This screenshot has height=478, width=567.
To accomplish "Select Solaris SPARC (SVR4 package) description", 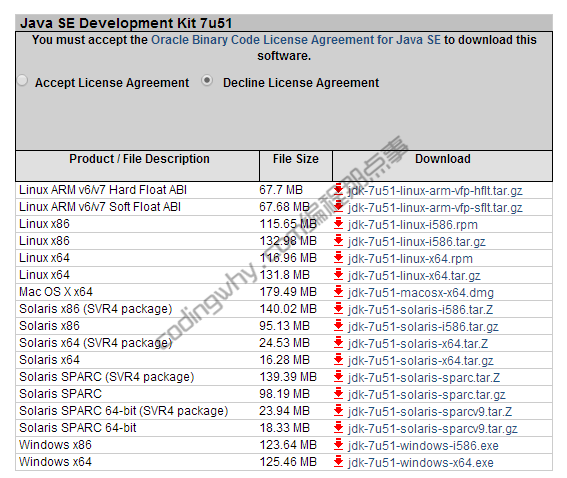I will [x=106, y=377].
